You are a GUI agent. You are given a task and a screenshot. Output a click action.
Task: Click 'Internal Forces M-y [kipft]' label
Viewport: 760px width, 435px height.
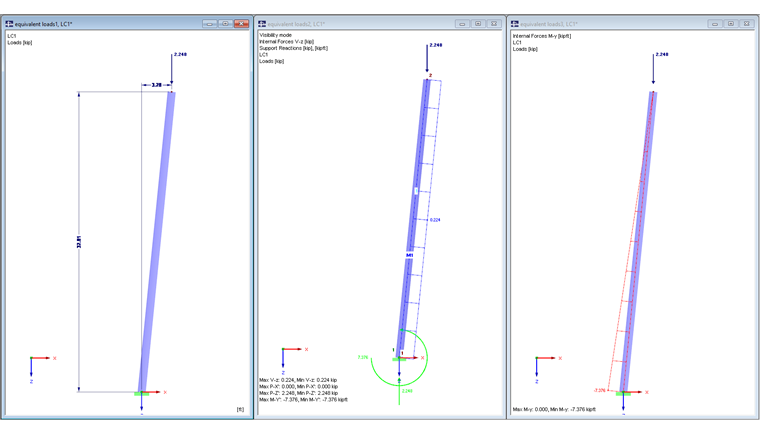point(542,36)
